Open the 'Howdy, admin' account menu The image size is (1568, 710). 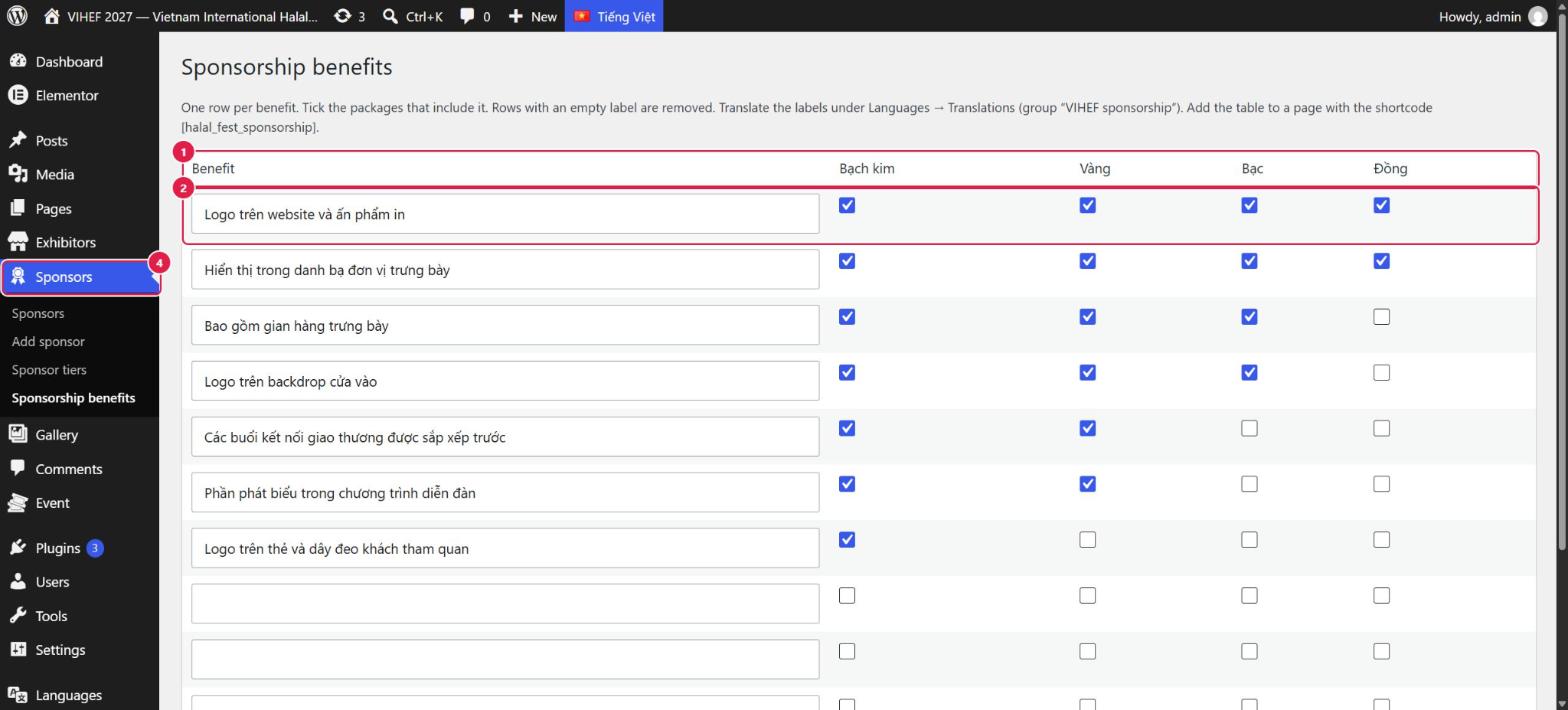pos(1492,16)
